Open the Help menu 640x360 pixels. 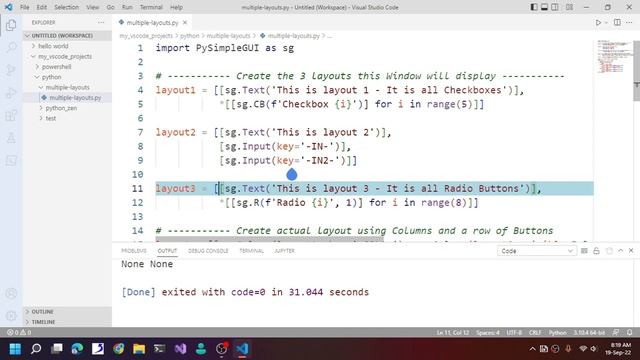[x=176, y=7]
